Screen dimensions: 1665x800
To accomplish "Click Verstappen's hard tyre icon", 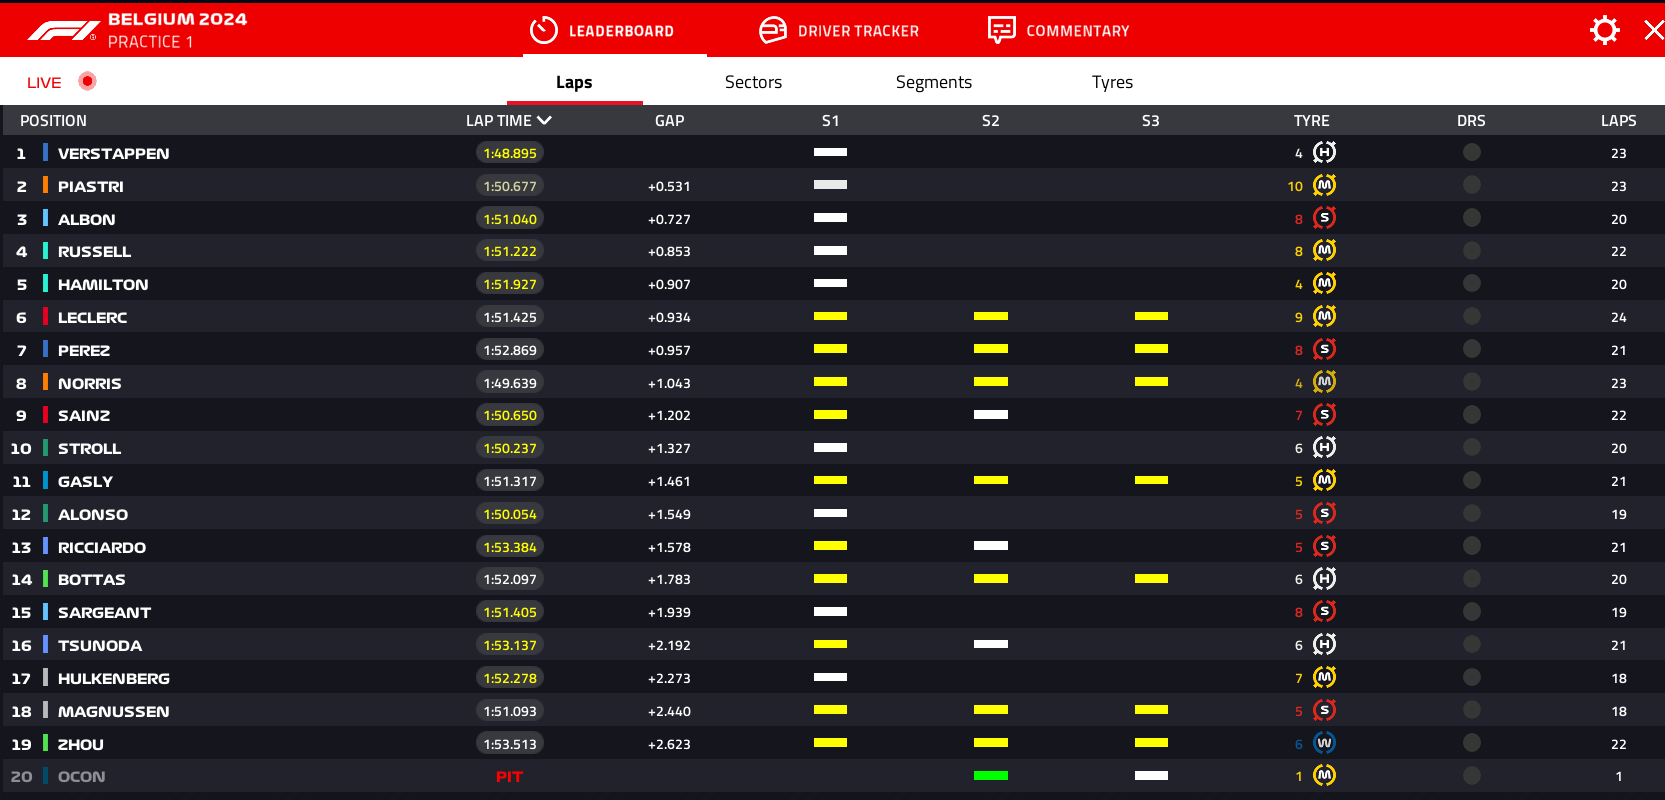I will (1324, 152).
